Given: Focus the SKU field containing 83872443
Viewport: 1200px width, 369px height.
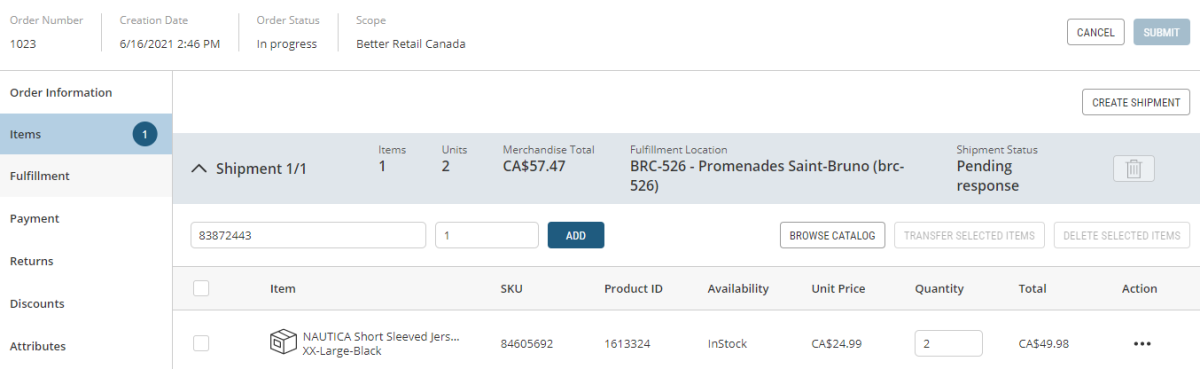Looking at the screenshot, I should pyautogui.click(x=308, y=235).
